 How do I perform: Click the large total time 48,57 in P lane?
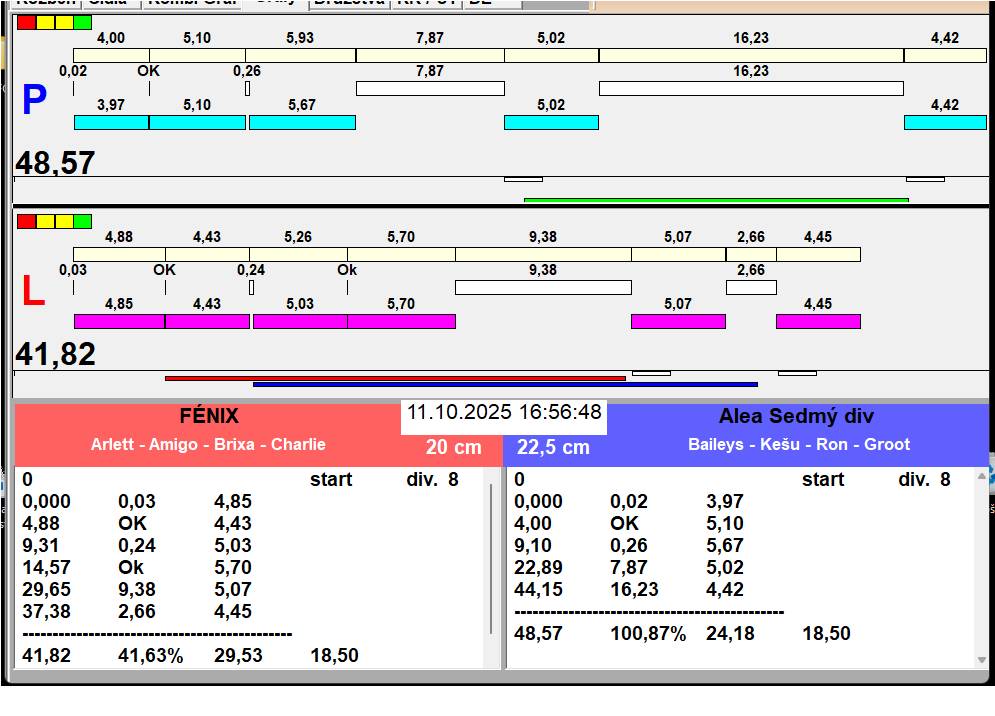[55, 163]
